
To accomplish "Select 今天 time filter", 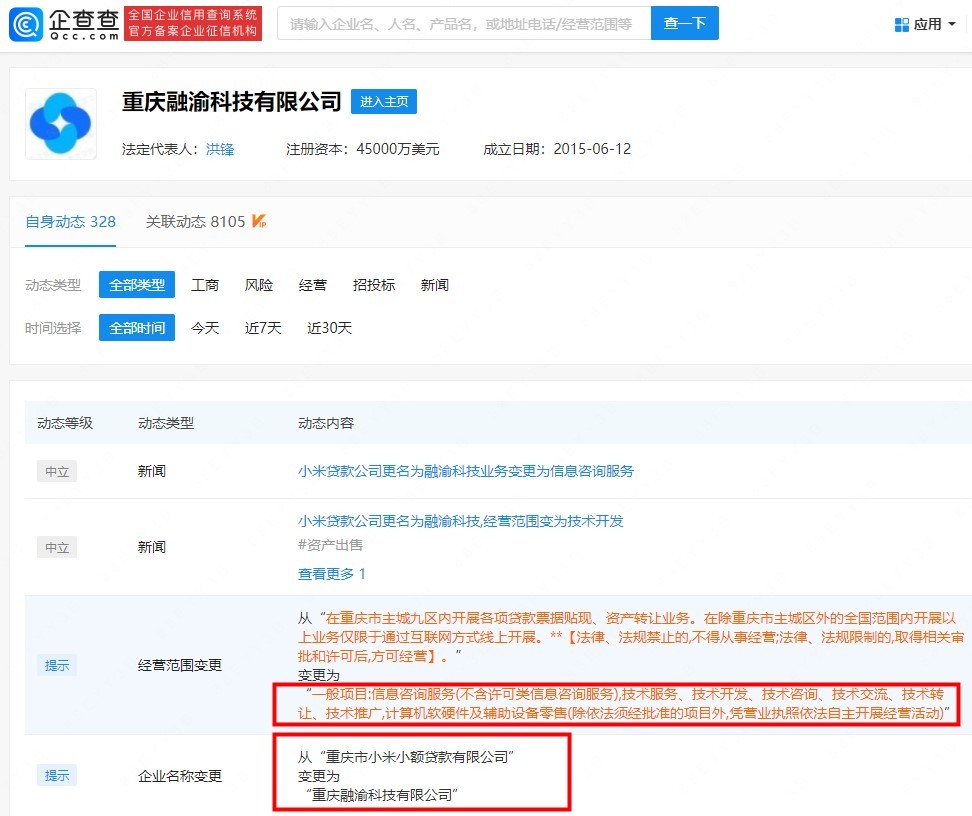I will tap(205, 328).
